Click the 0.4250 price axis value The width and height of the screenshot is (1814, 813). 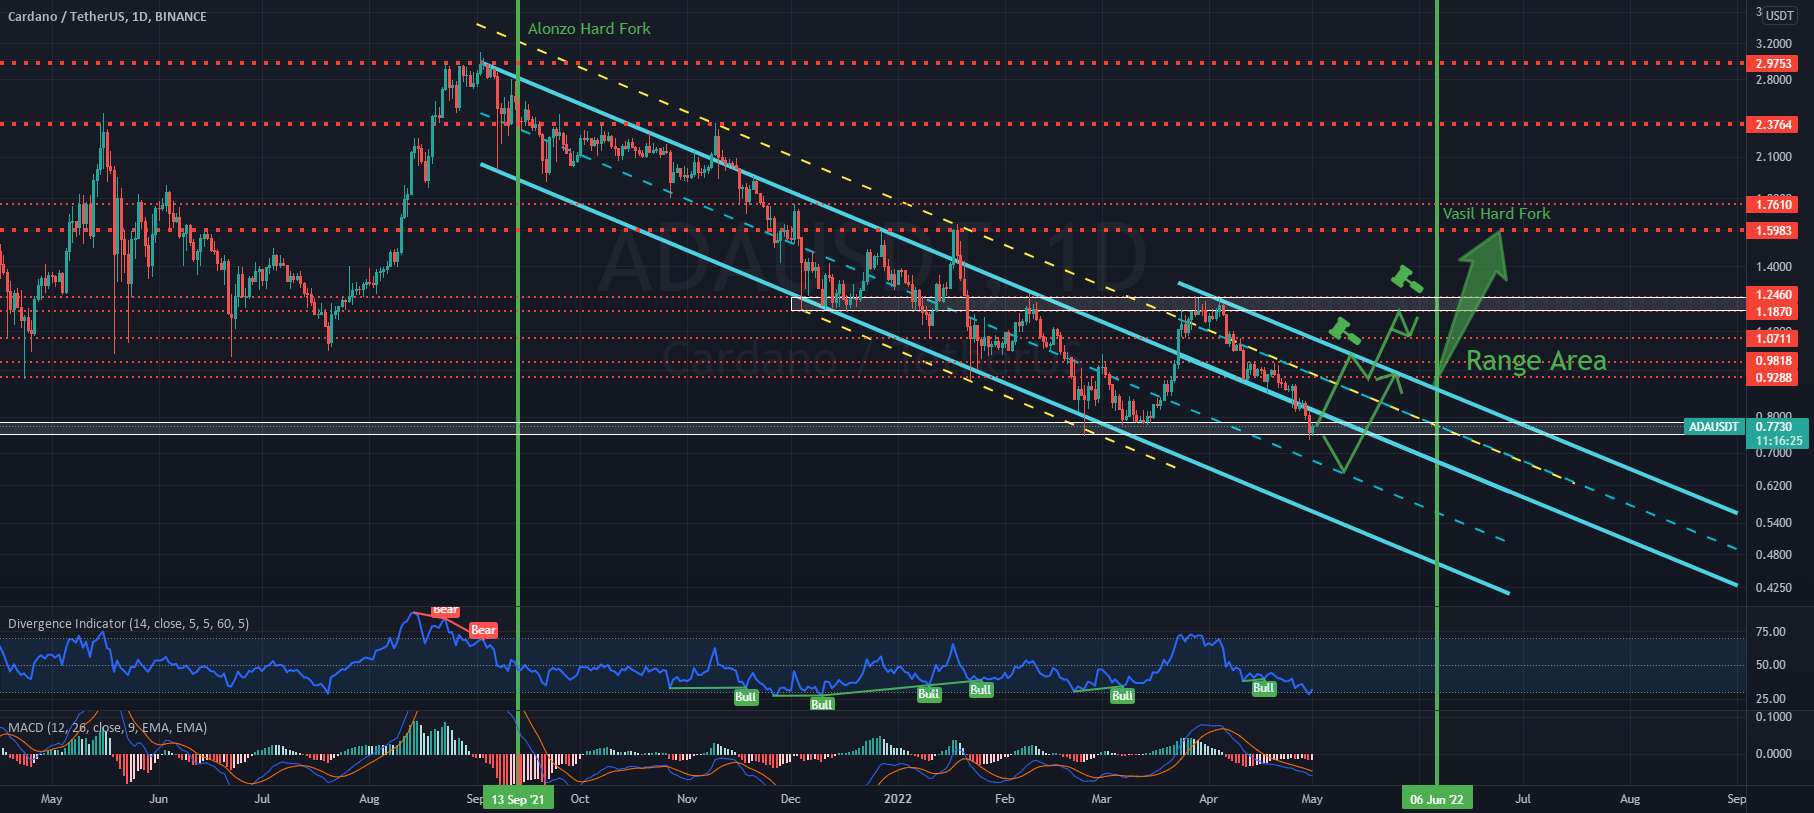point(1773,588)
